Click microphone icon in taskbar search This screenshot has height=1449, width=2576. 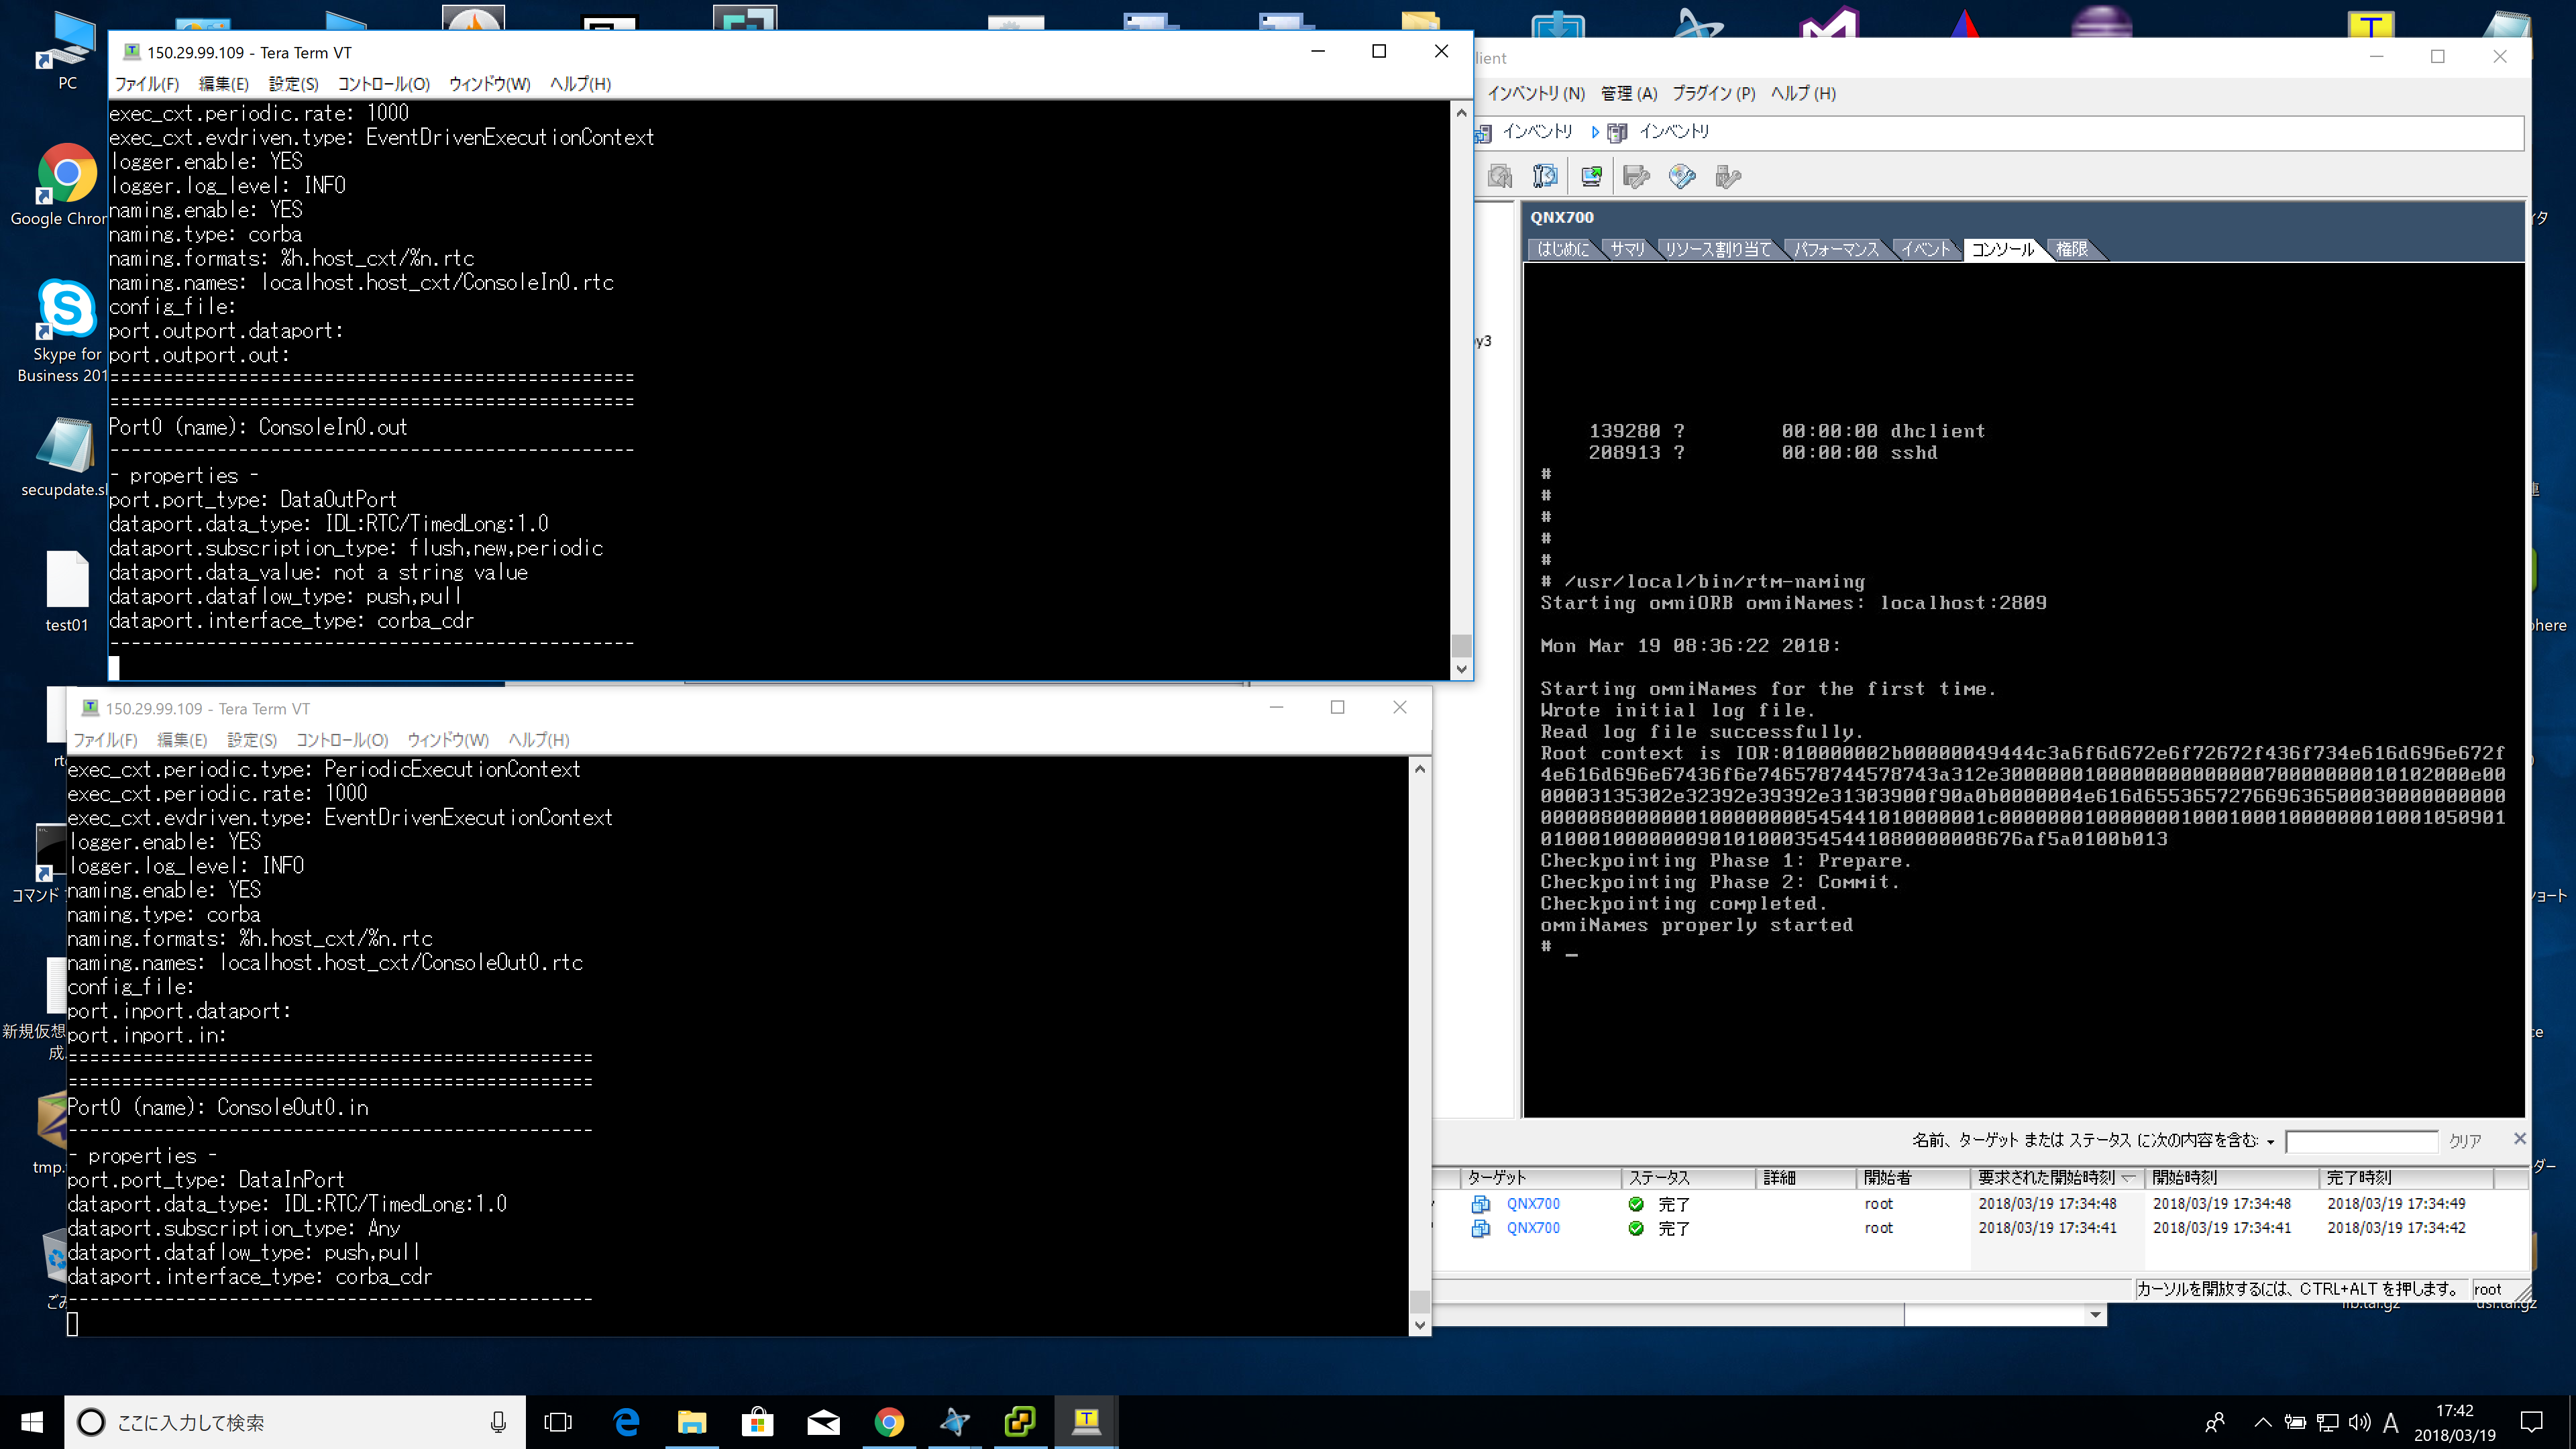(498, 1422)
